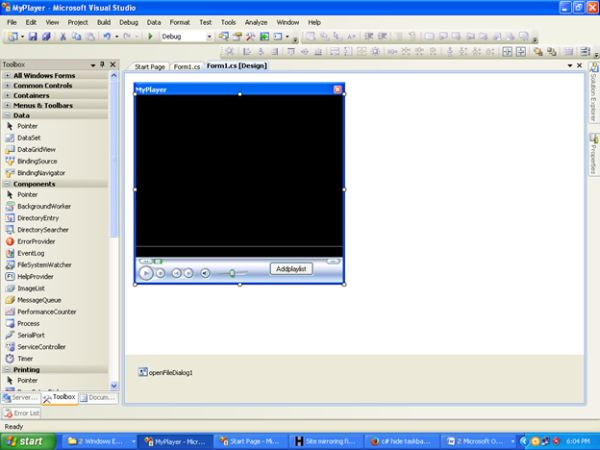Click the Undo arrow icon
The image size is (600, 450).
click(x=107, y=36)
